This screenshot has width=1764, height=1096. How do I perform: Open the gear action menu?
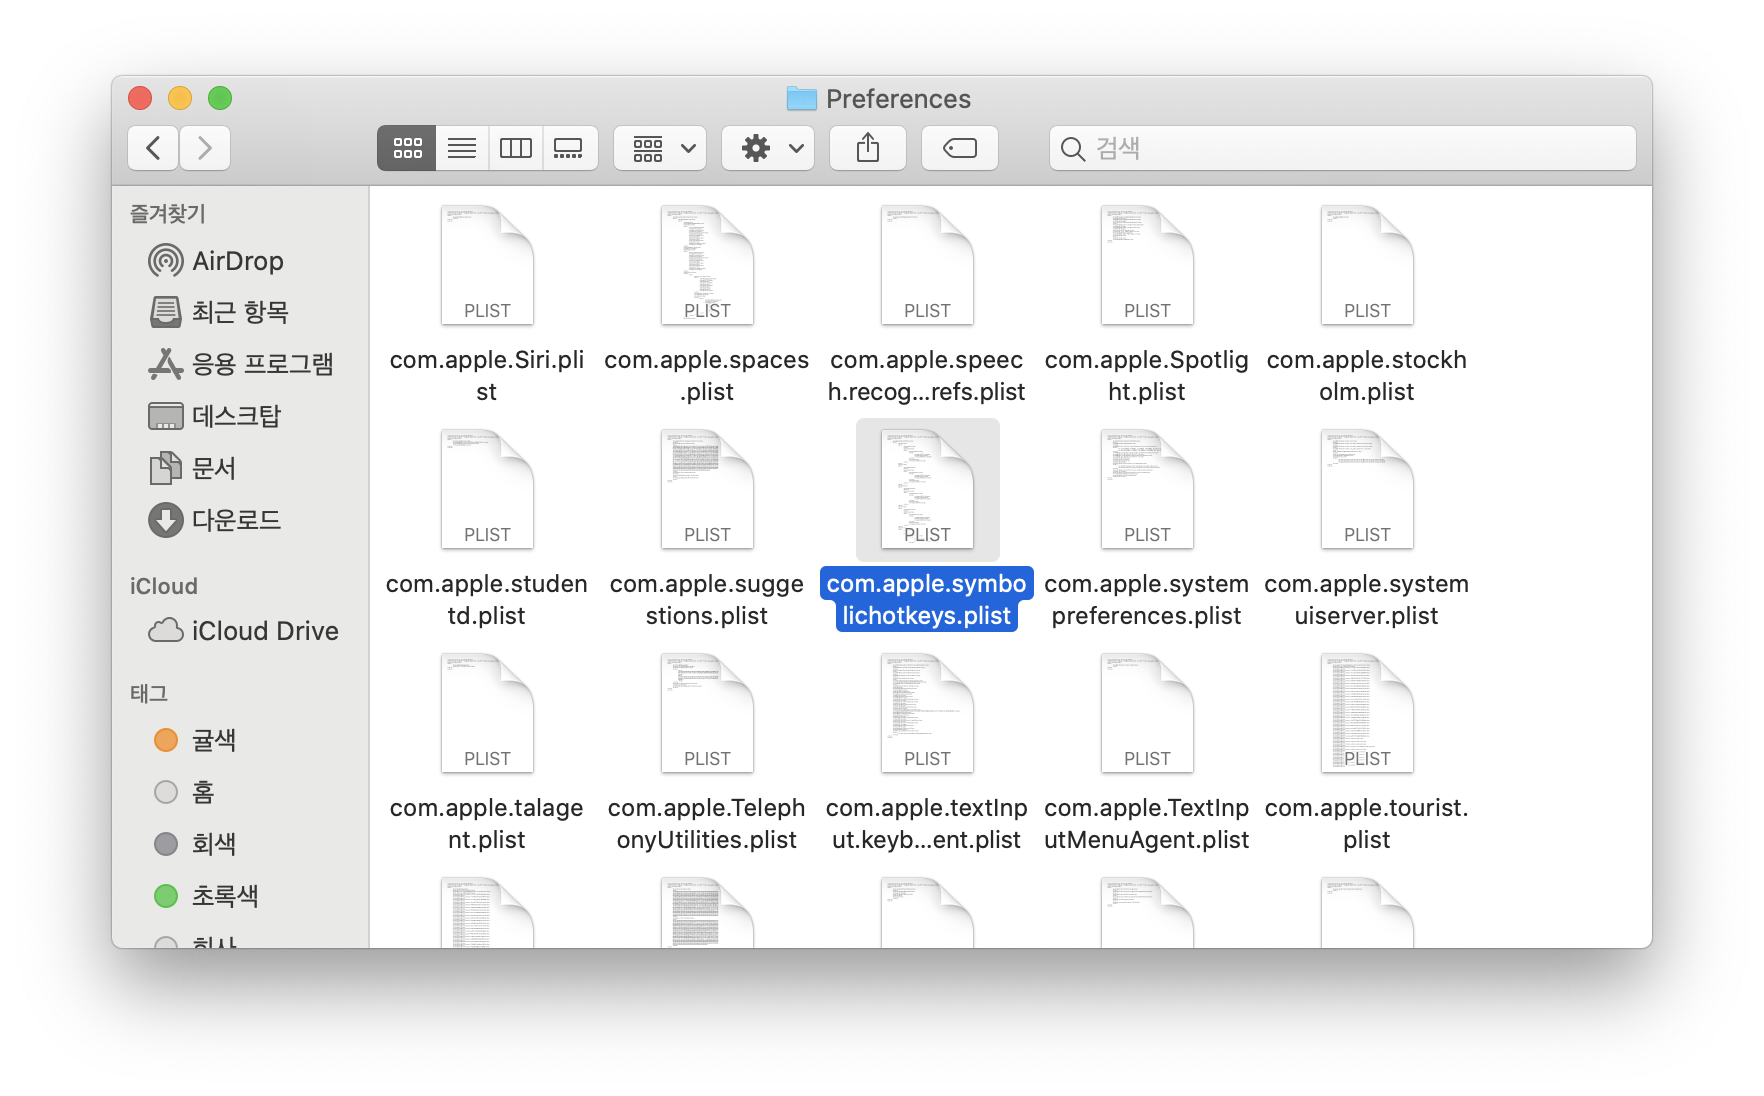pyautogui.click(x=768, y=148)
